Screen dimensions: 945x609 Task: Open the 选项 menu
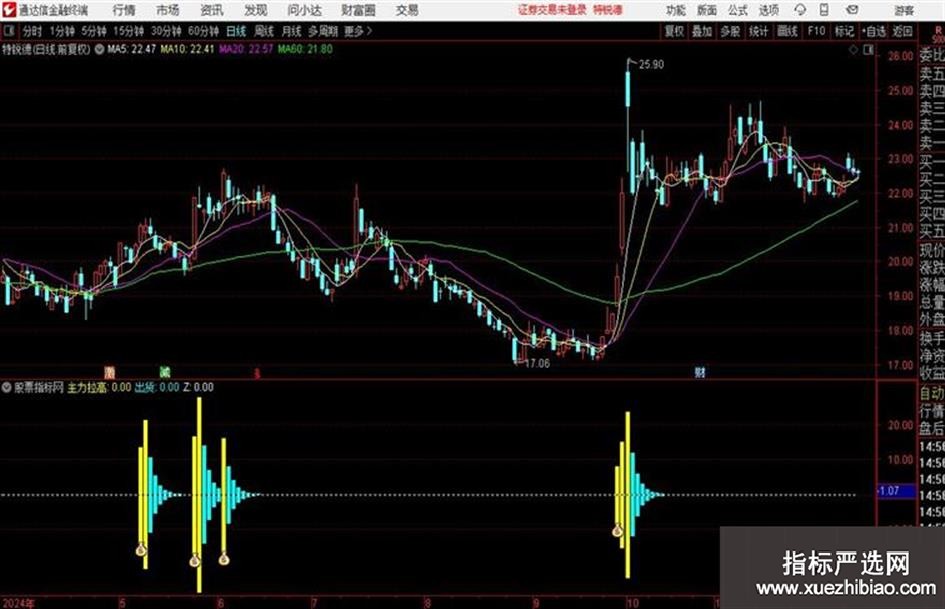coord(768,10)
